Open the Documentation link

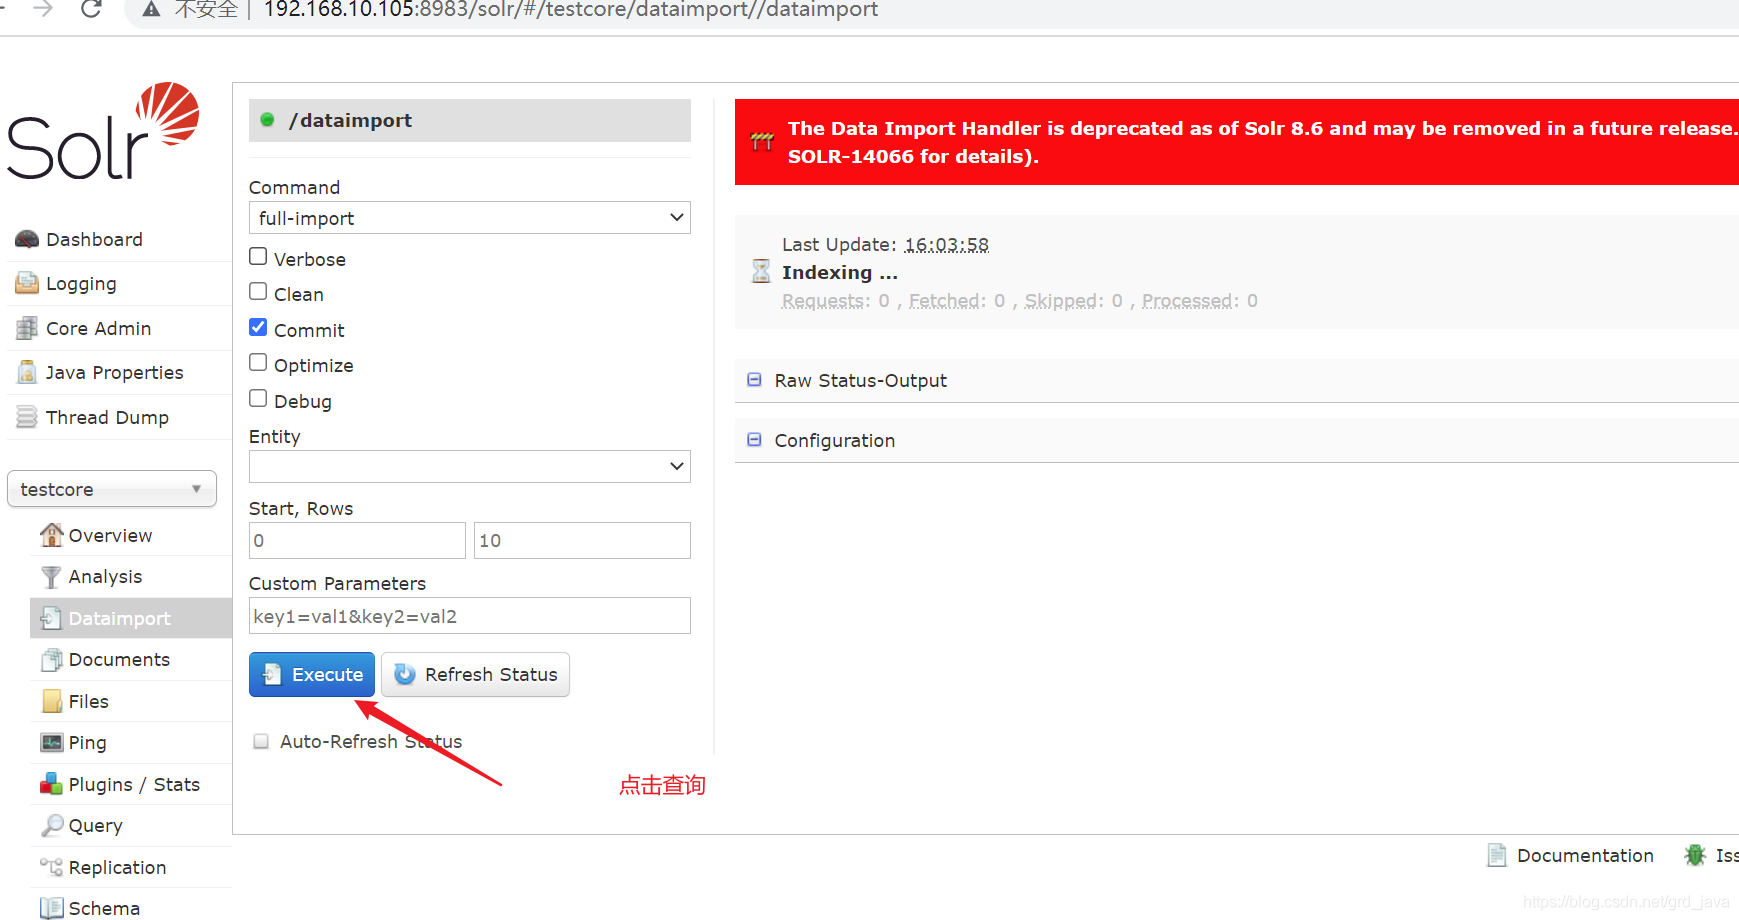tap(1585, 856)
